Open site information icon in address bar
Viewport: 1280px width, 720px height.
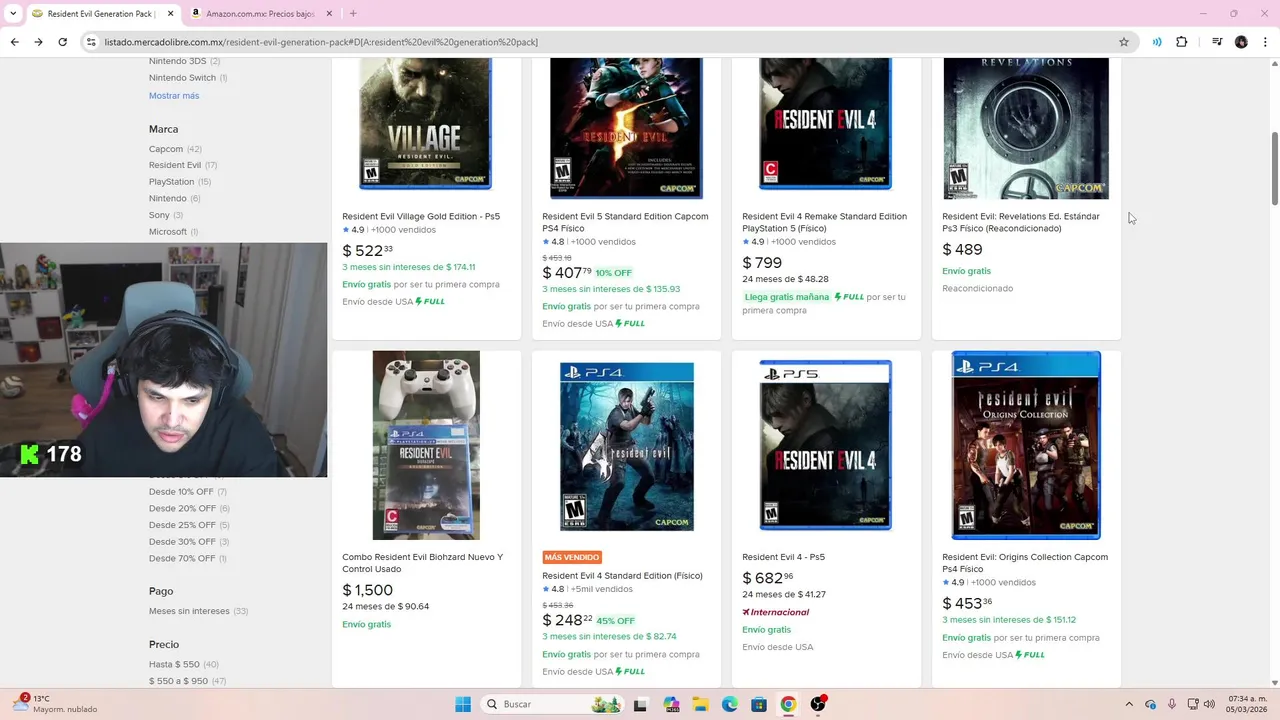coord(91,42)
